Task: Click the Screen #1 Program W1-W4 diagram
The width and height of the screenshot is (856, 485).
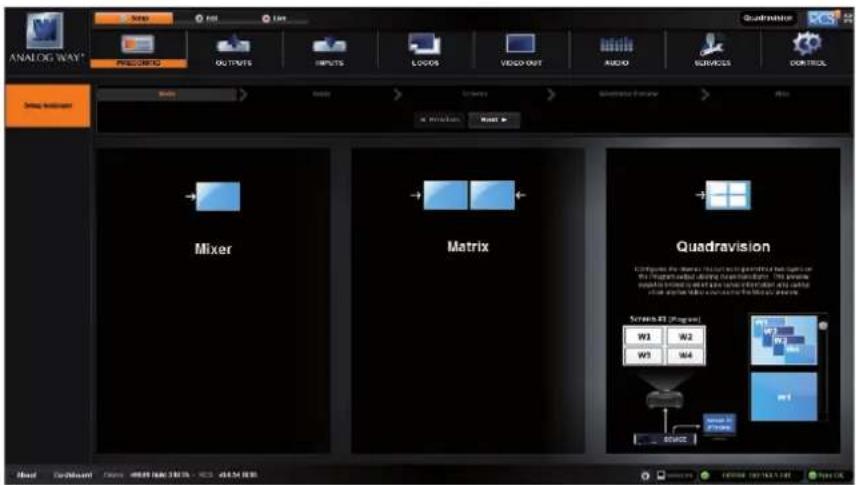Action: [x=664, y=346]
